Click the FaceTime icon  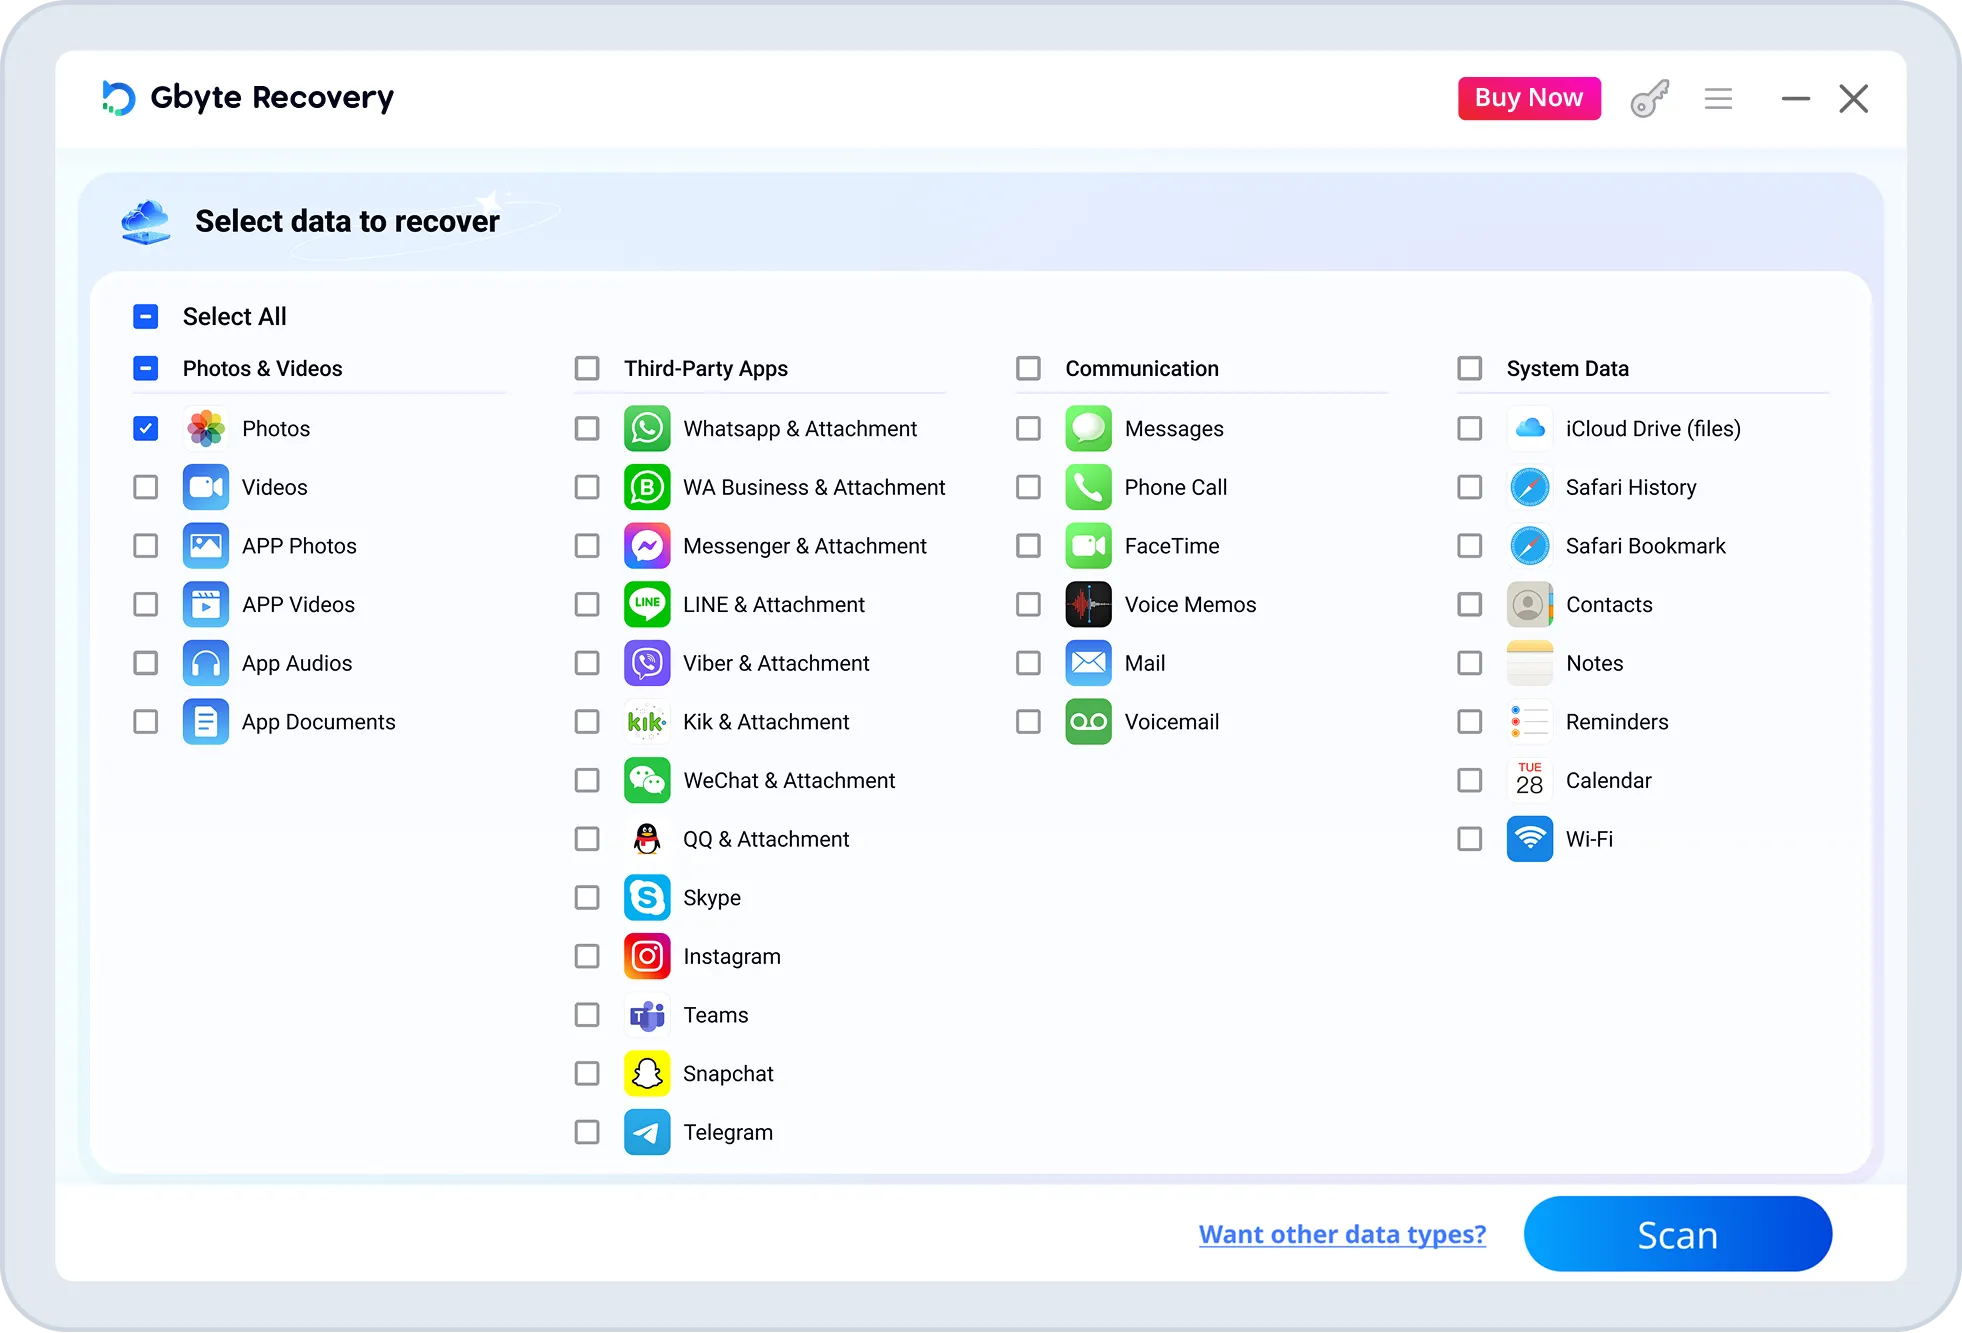(1088, 546)
